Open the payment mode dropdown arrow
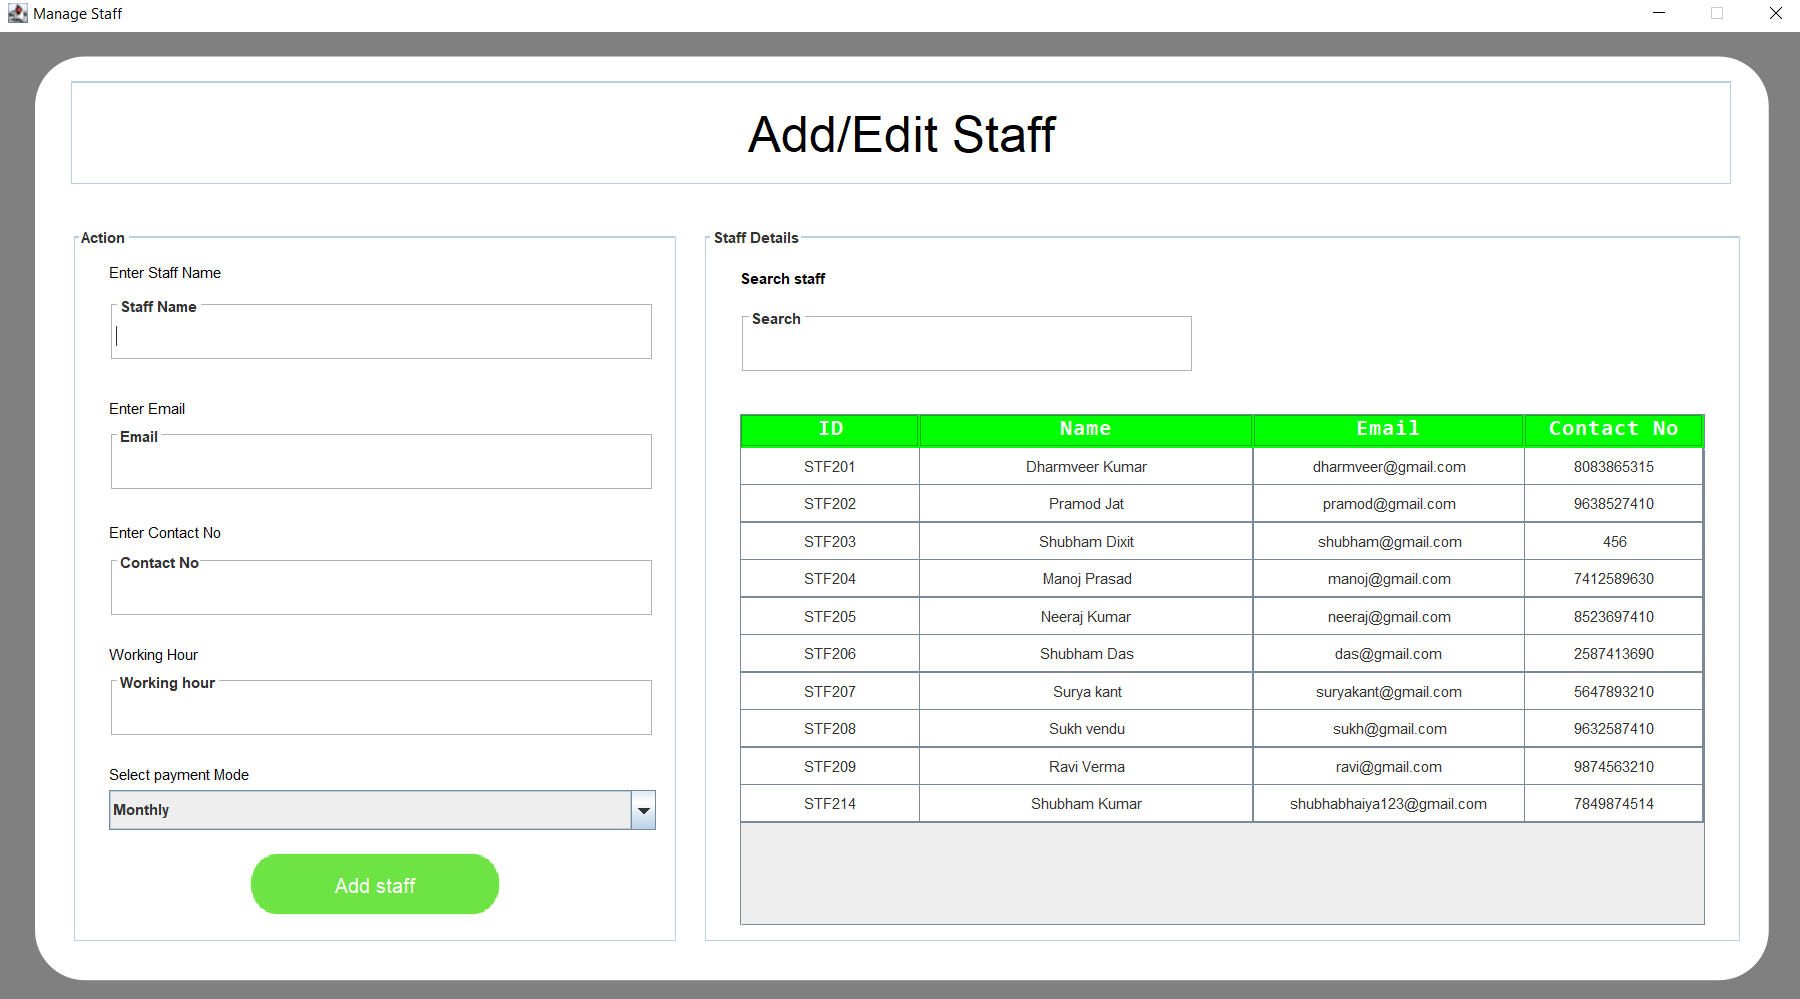This screenshot has width=1800, height=999. [x=644, y=810]
